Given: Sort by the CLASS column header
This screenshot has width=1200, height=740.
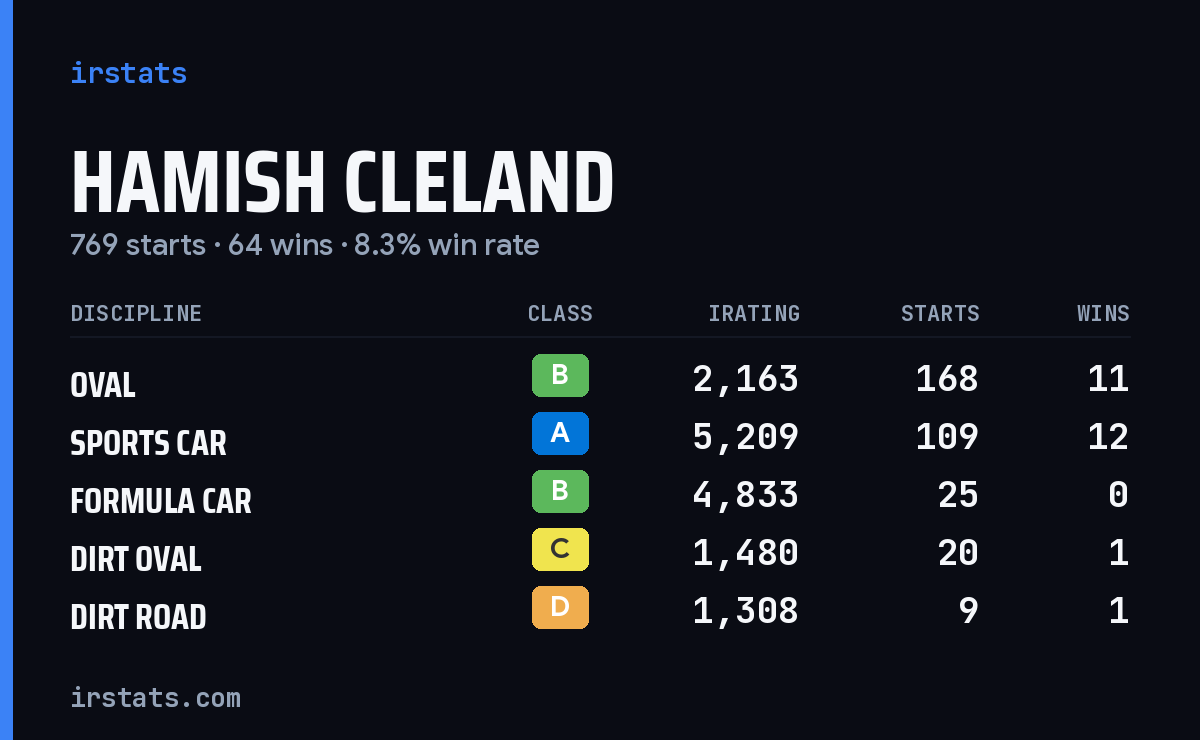Looking at the screenshot, I should coord(560,313).
